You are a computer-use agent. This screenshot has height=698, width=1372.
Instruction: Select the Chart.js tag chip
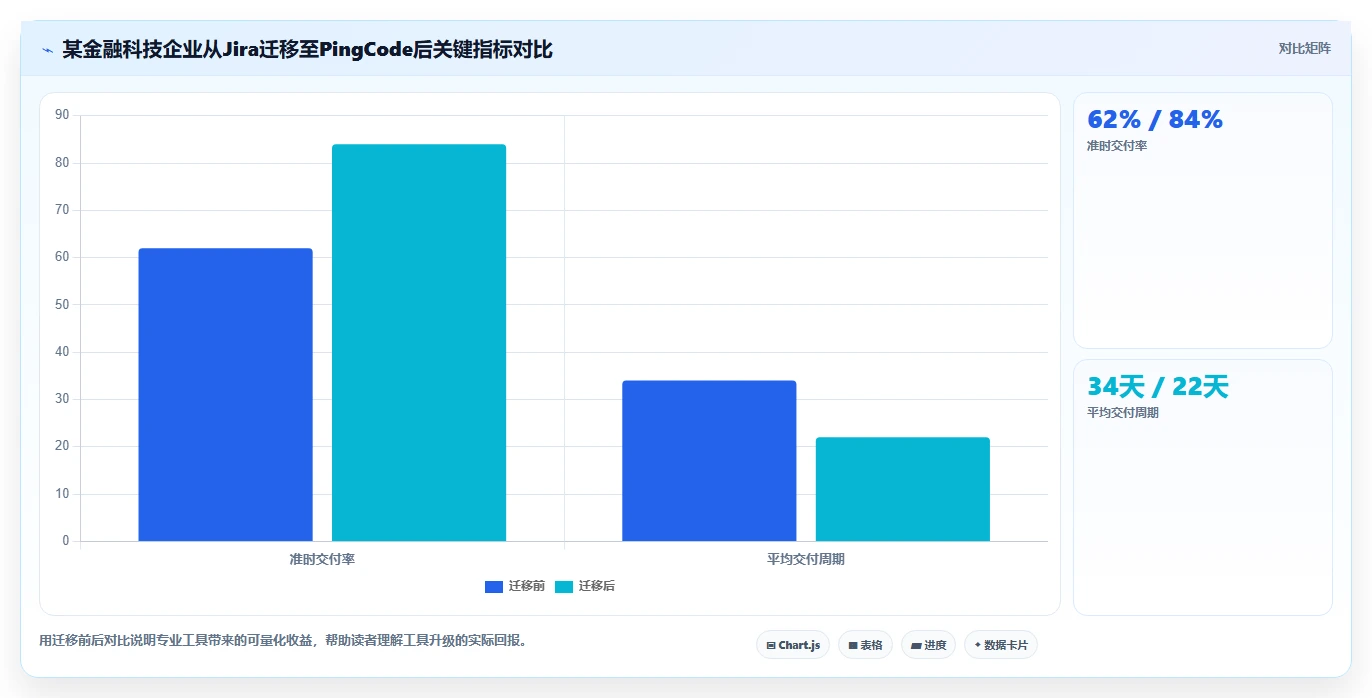[793, 645]
